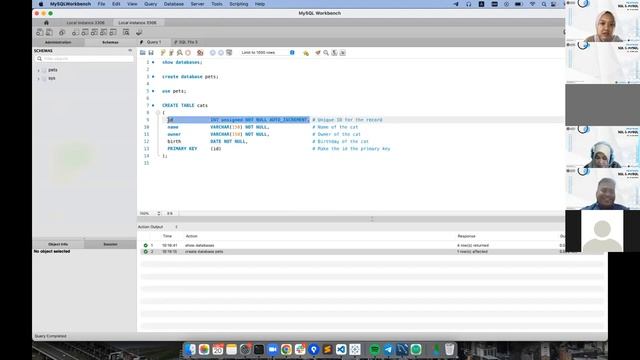The height and width of the screenshot is (360, 640).
Task: Open the Session tab
Action: tap(110, 244)
